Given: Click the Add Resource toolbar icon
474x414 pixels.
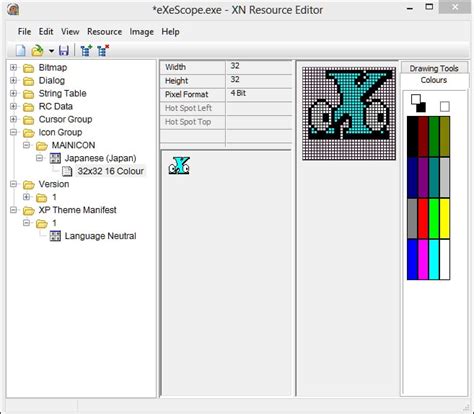Looking at the screenshot, I should [x=86, y=51].
